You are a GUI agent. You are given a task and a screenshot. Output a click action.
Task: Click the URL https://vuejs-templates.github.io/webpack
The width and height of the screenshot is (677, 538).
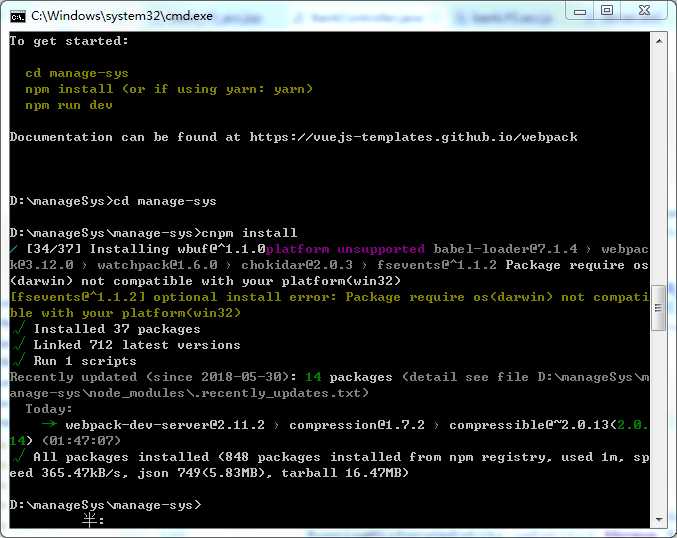point(413,137)
